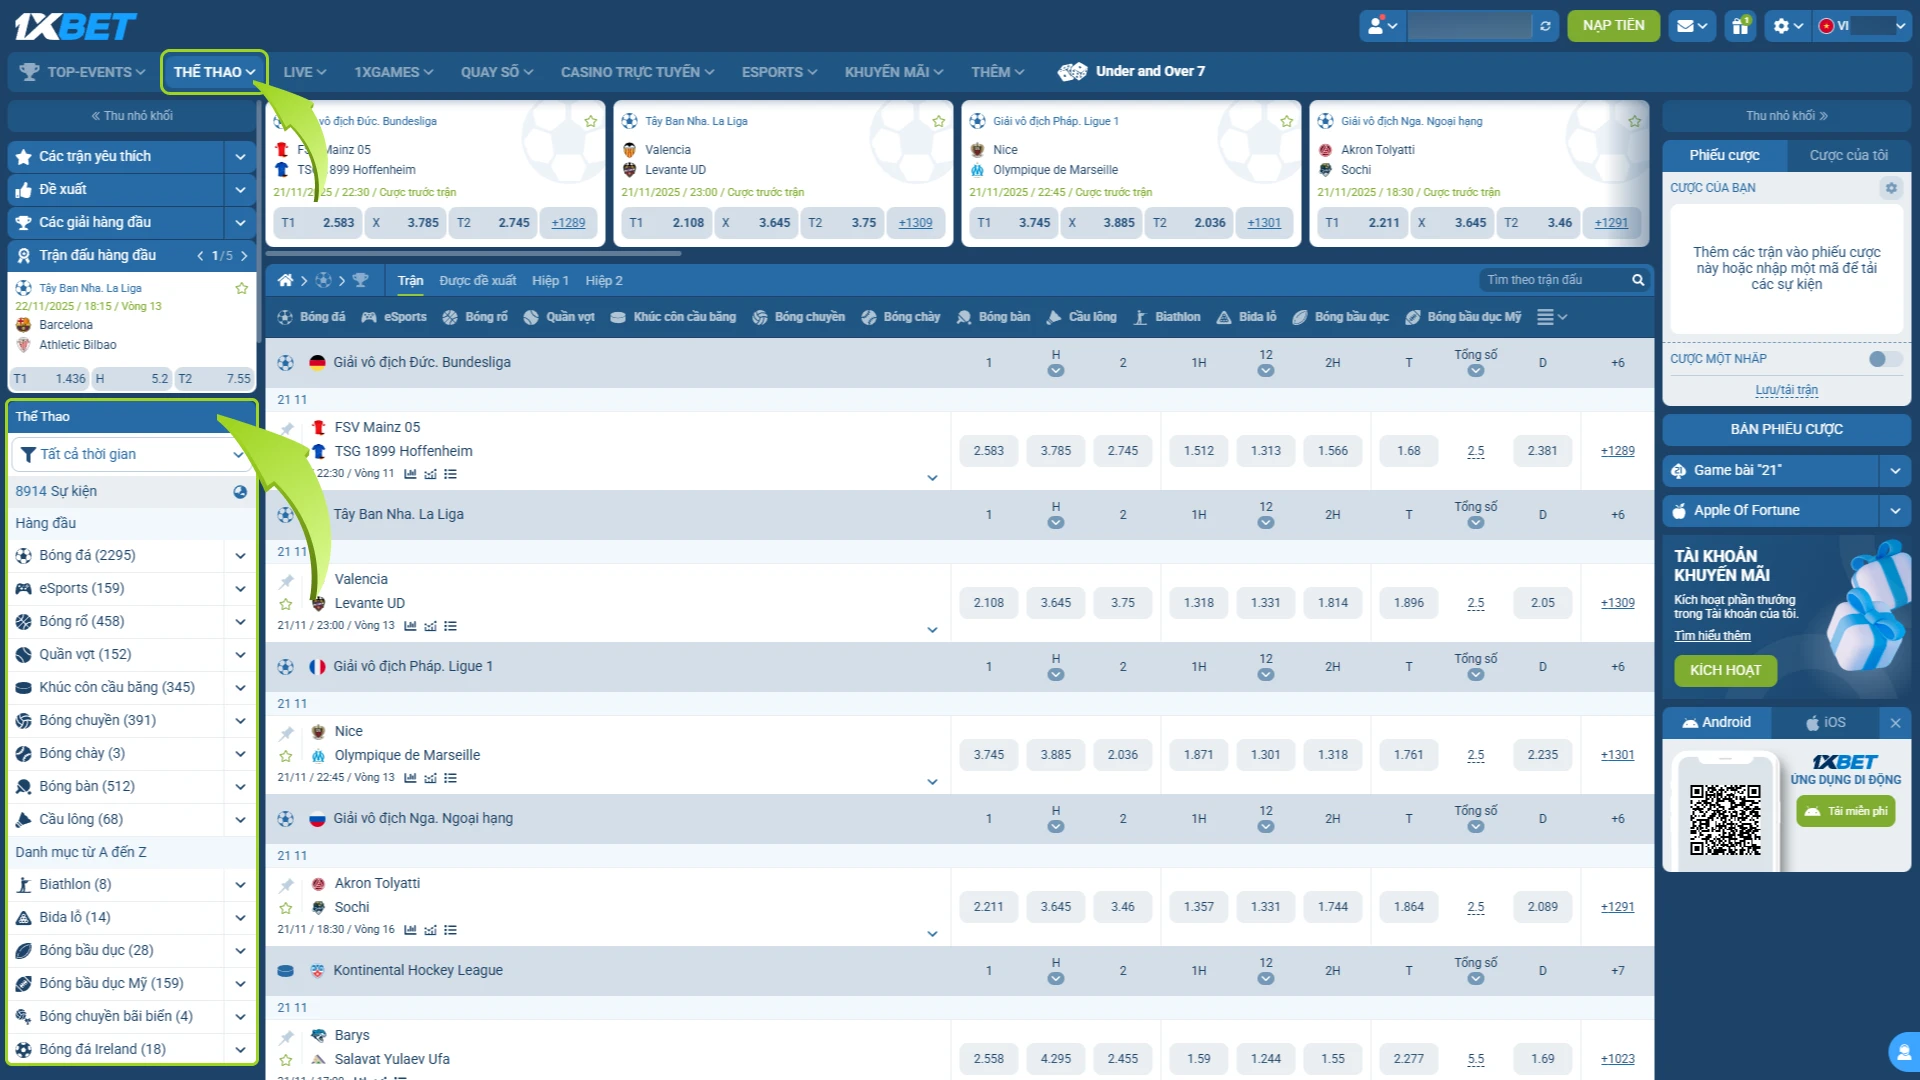
Task: Open live chat support bubble
Action: click(x=1903, y=1052)
